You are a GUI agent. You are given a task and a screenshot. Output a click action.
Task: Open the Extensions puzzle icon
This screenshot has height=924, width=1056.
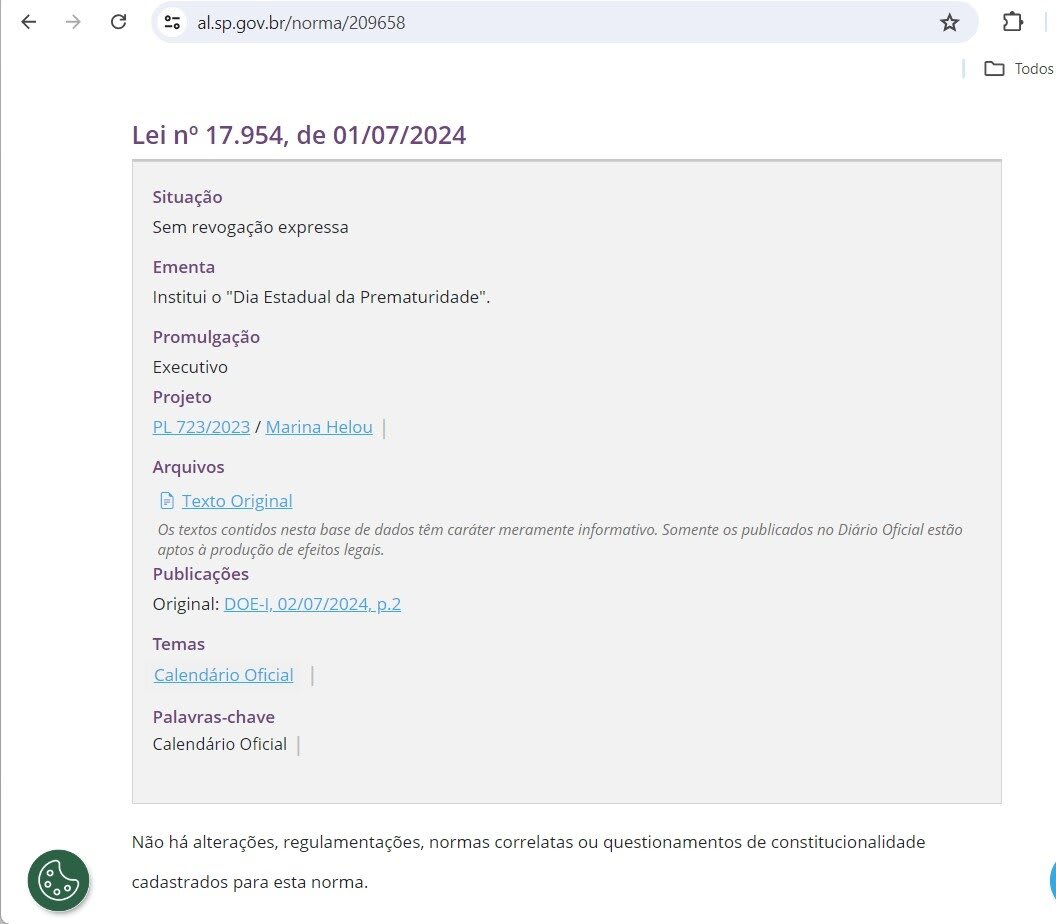pos(1013,22)
